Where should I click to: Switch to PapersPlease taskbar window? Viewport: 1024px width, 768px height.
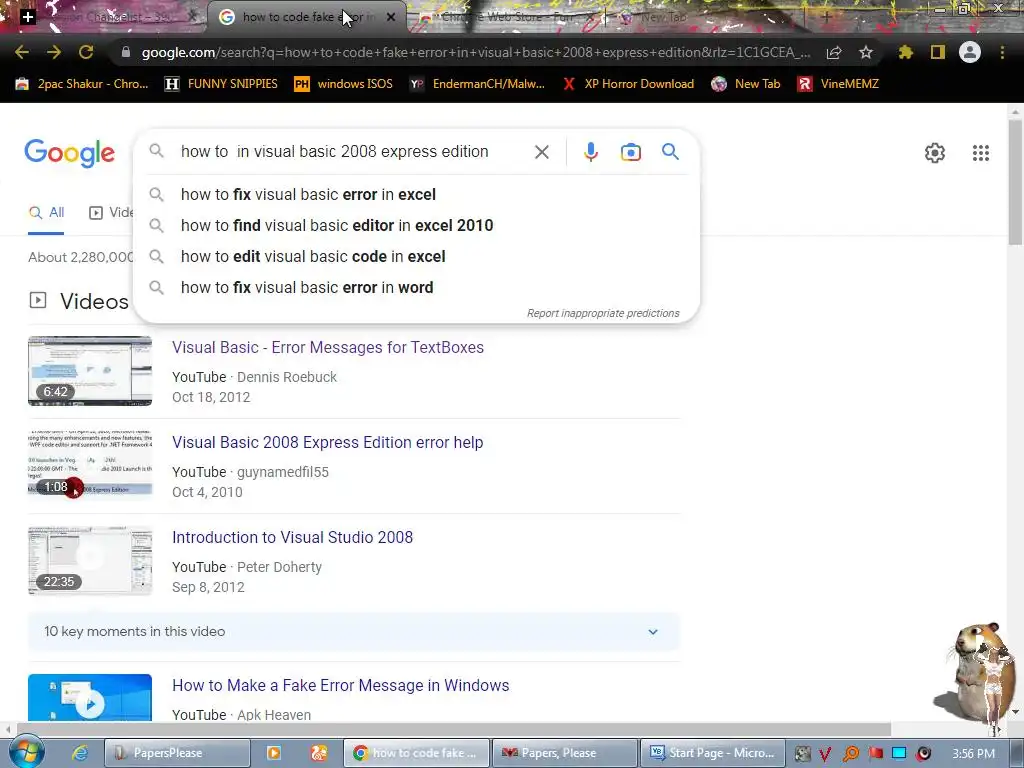[178, 753]
